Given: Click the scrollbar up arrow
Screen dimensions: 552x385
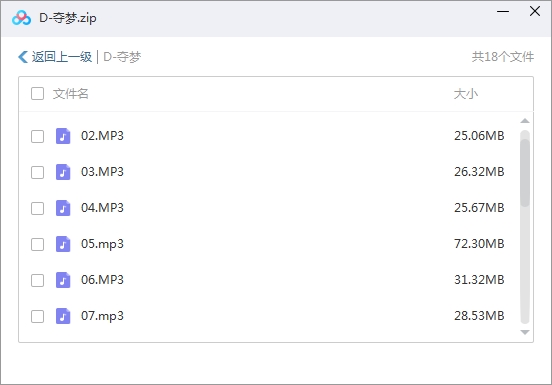Looking at the screenshot, I should 525,121.
